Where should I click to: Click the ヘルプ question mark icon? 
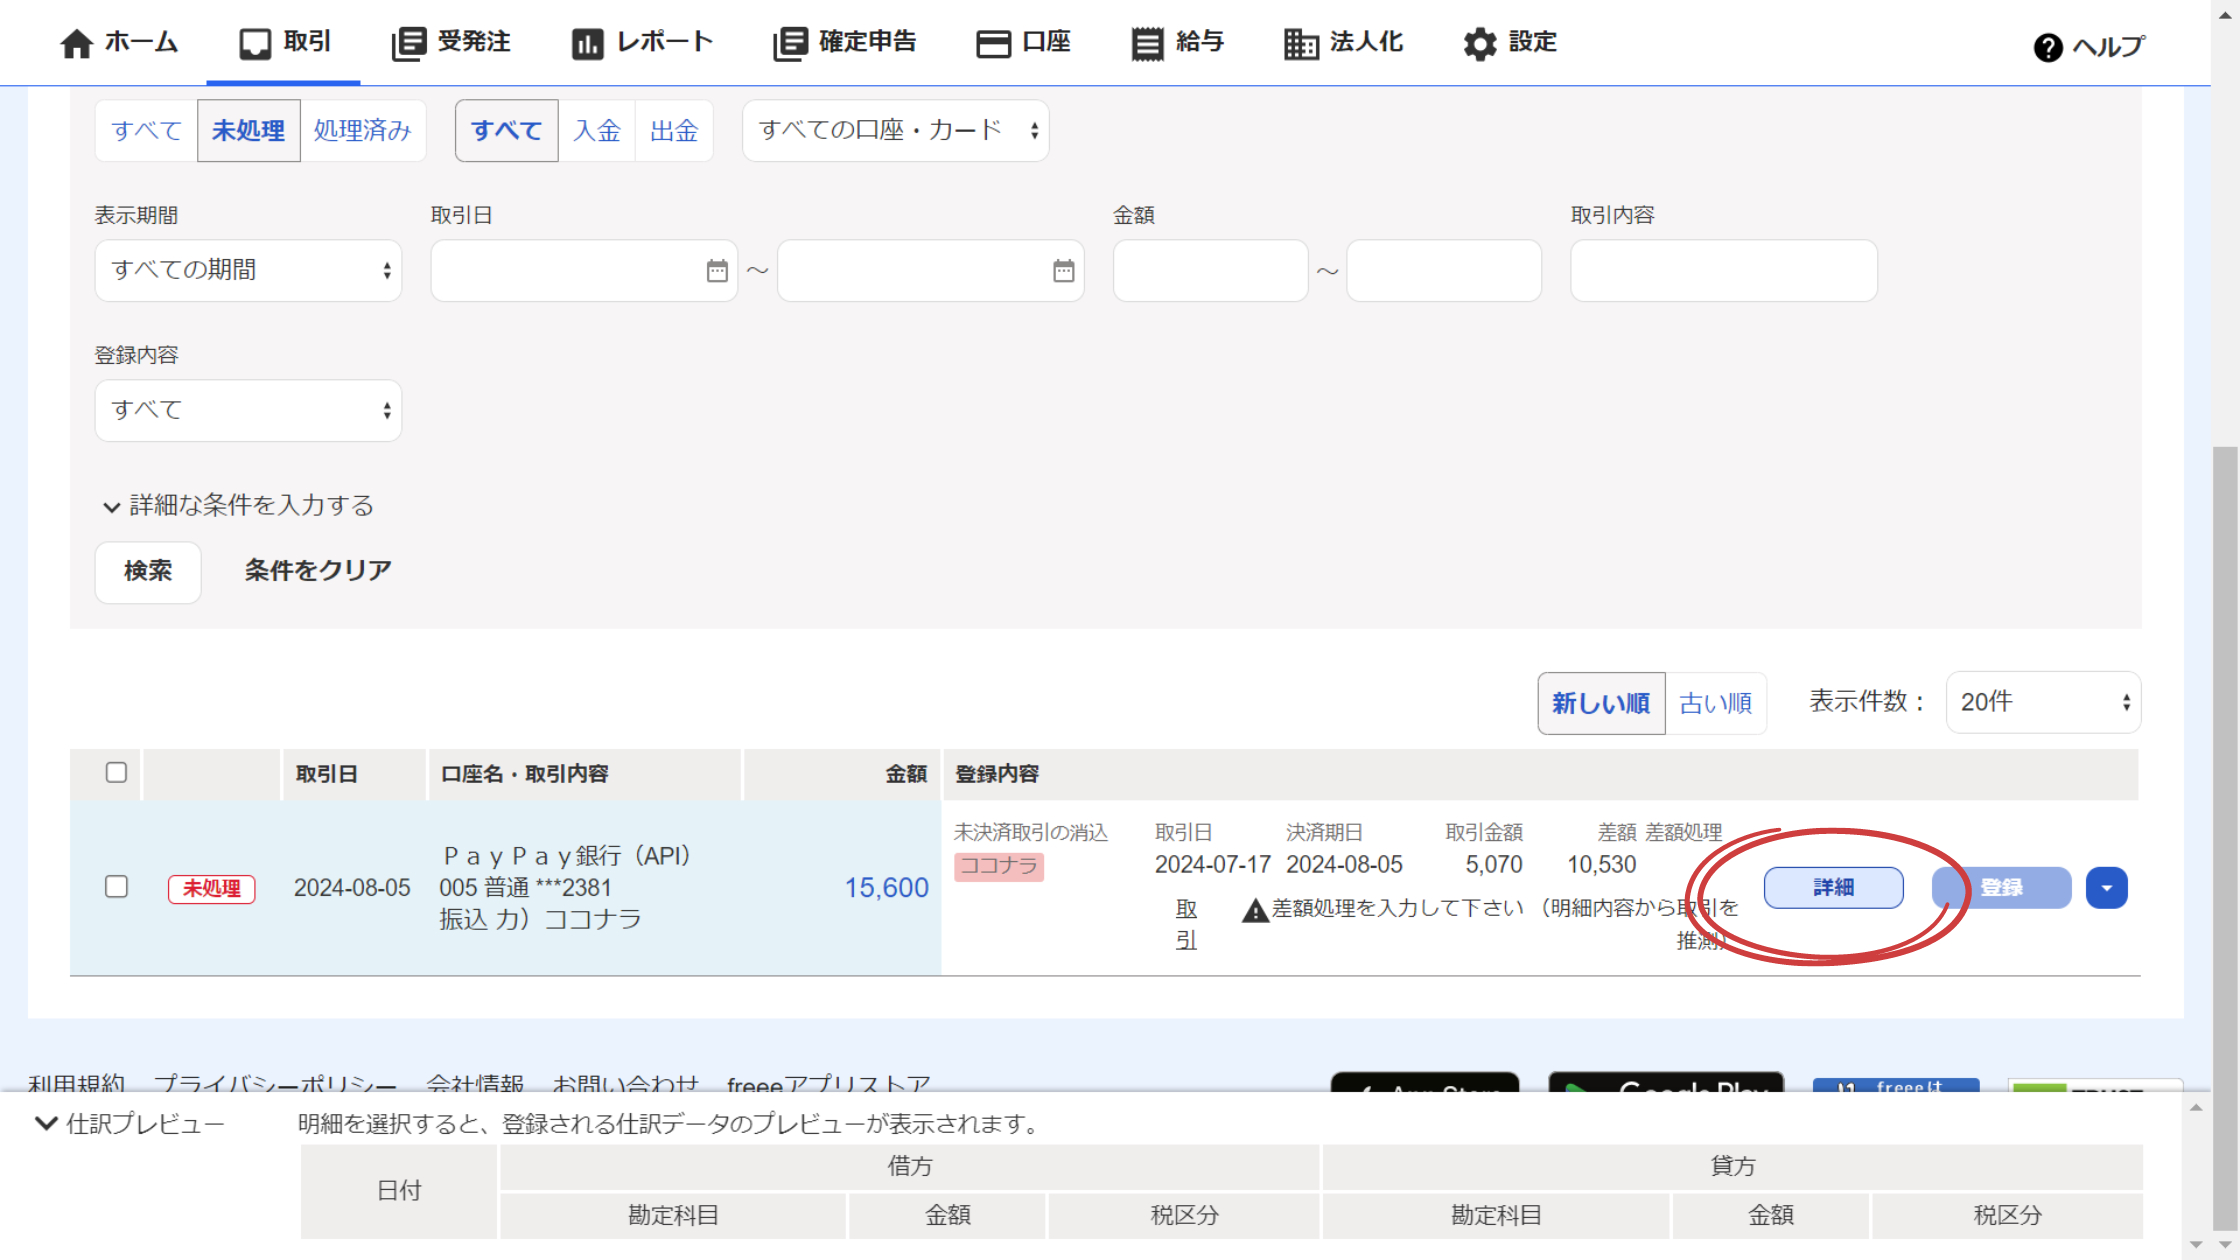pos(2048,47)
